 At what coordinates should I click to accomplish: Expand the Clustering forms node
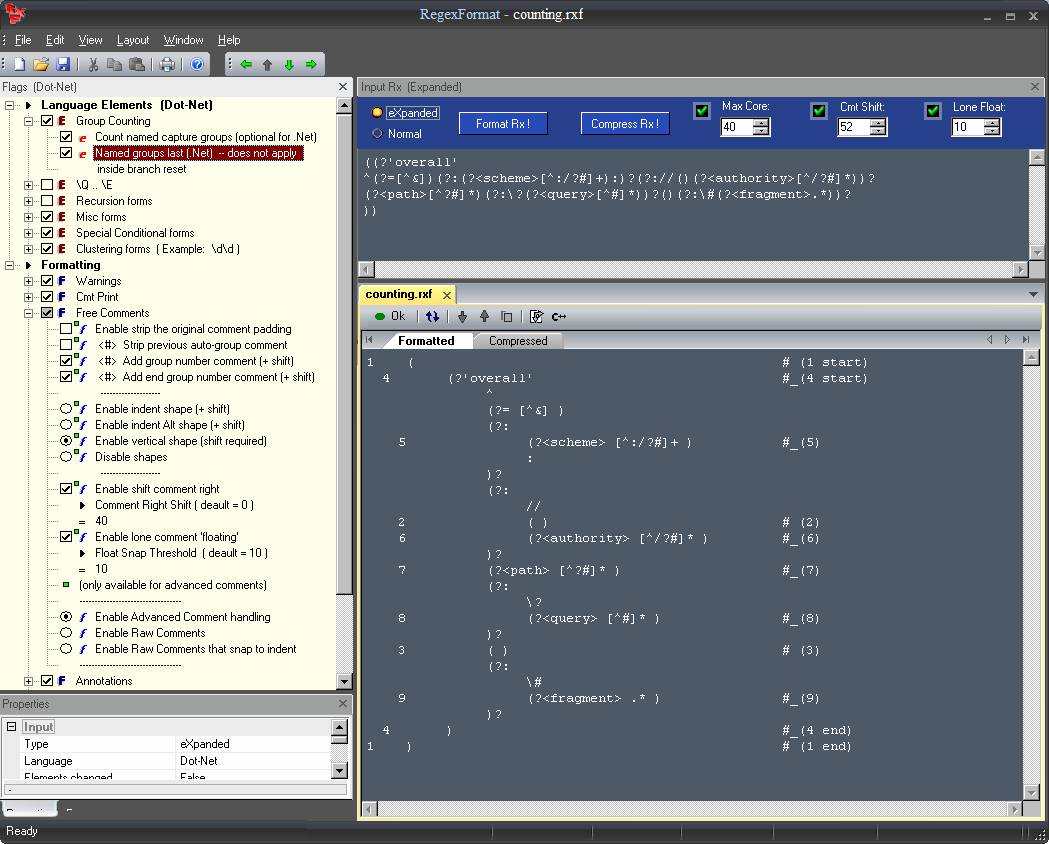28,249
